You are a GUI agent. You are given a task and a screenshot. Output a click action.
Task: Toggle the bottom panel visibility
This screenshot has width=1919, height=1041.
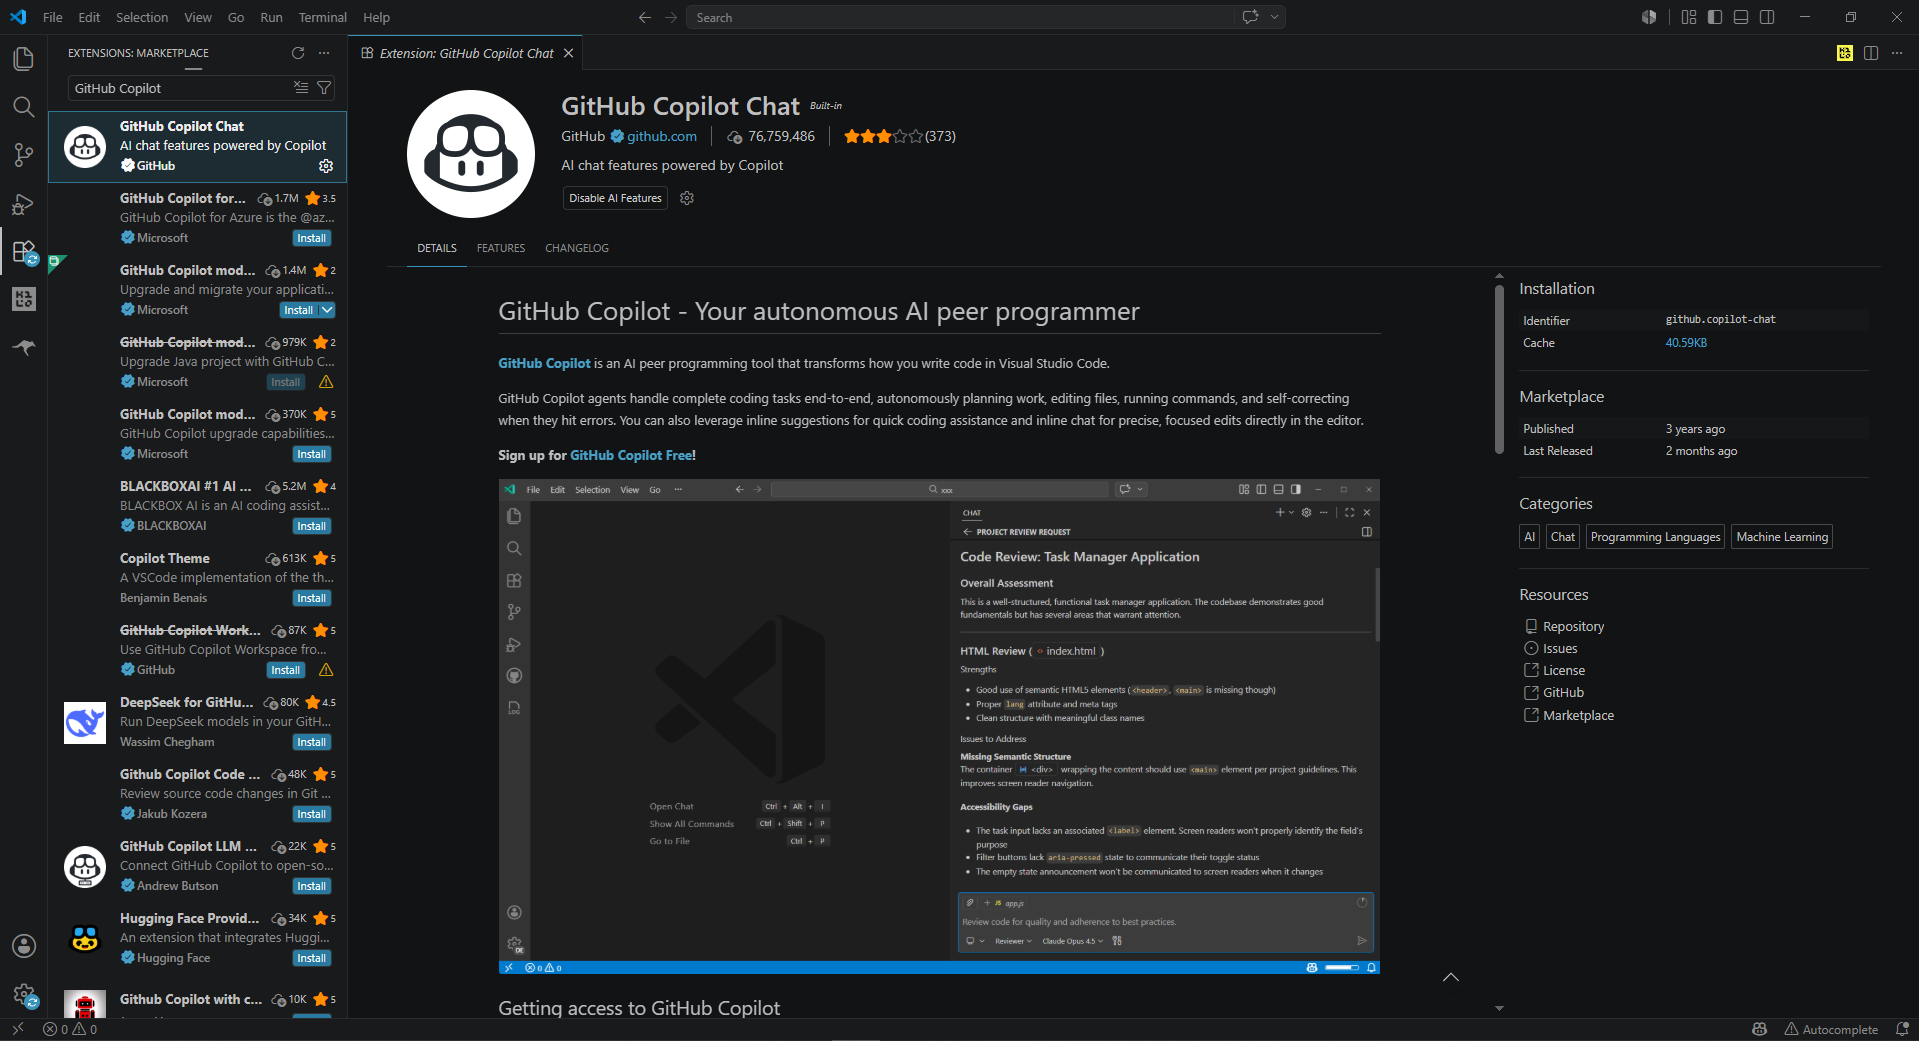[x=1741, y=17]
